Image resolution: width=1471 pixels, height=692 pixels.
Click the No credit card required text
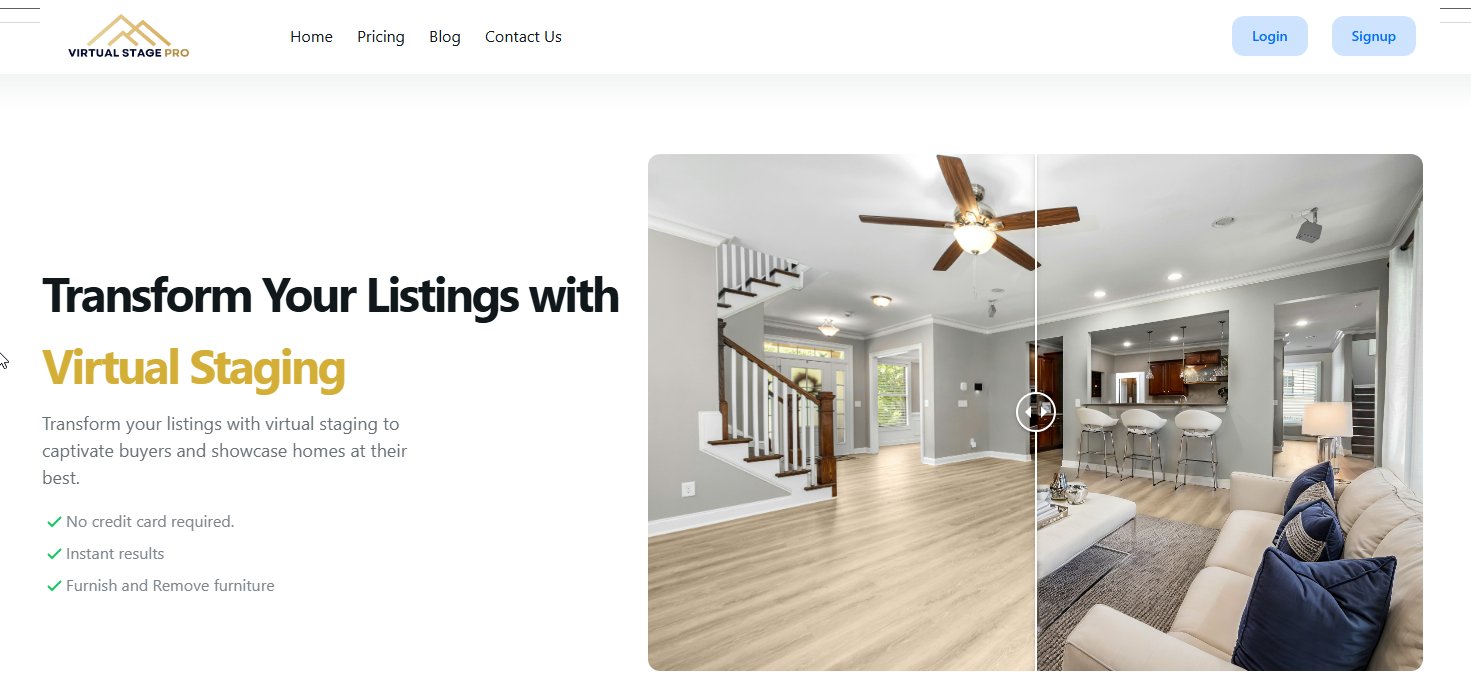(x=150, y=522)
